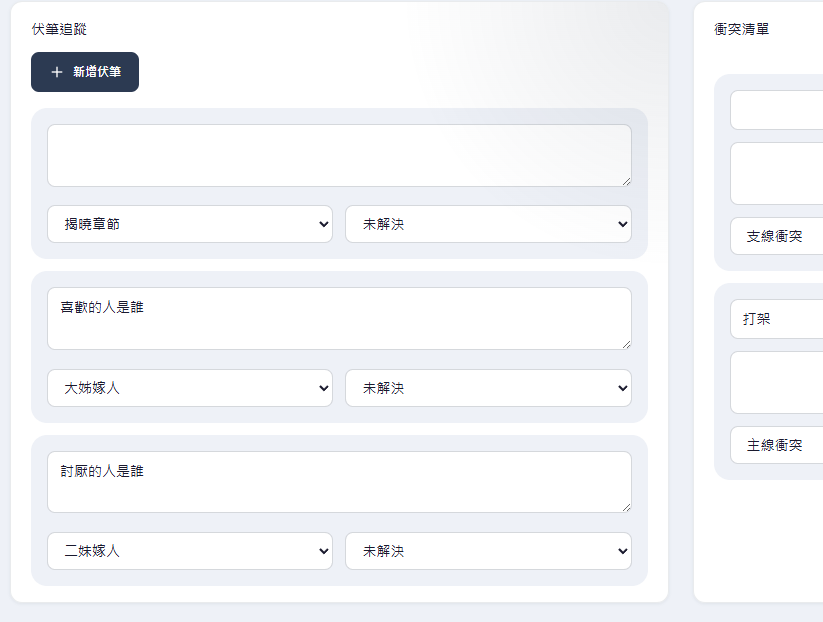Click the description box below 打架

coord(777,383)
